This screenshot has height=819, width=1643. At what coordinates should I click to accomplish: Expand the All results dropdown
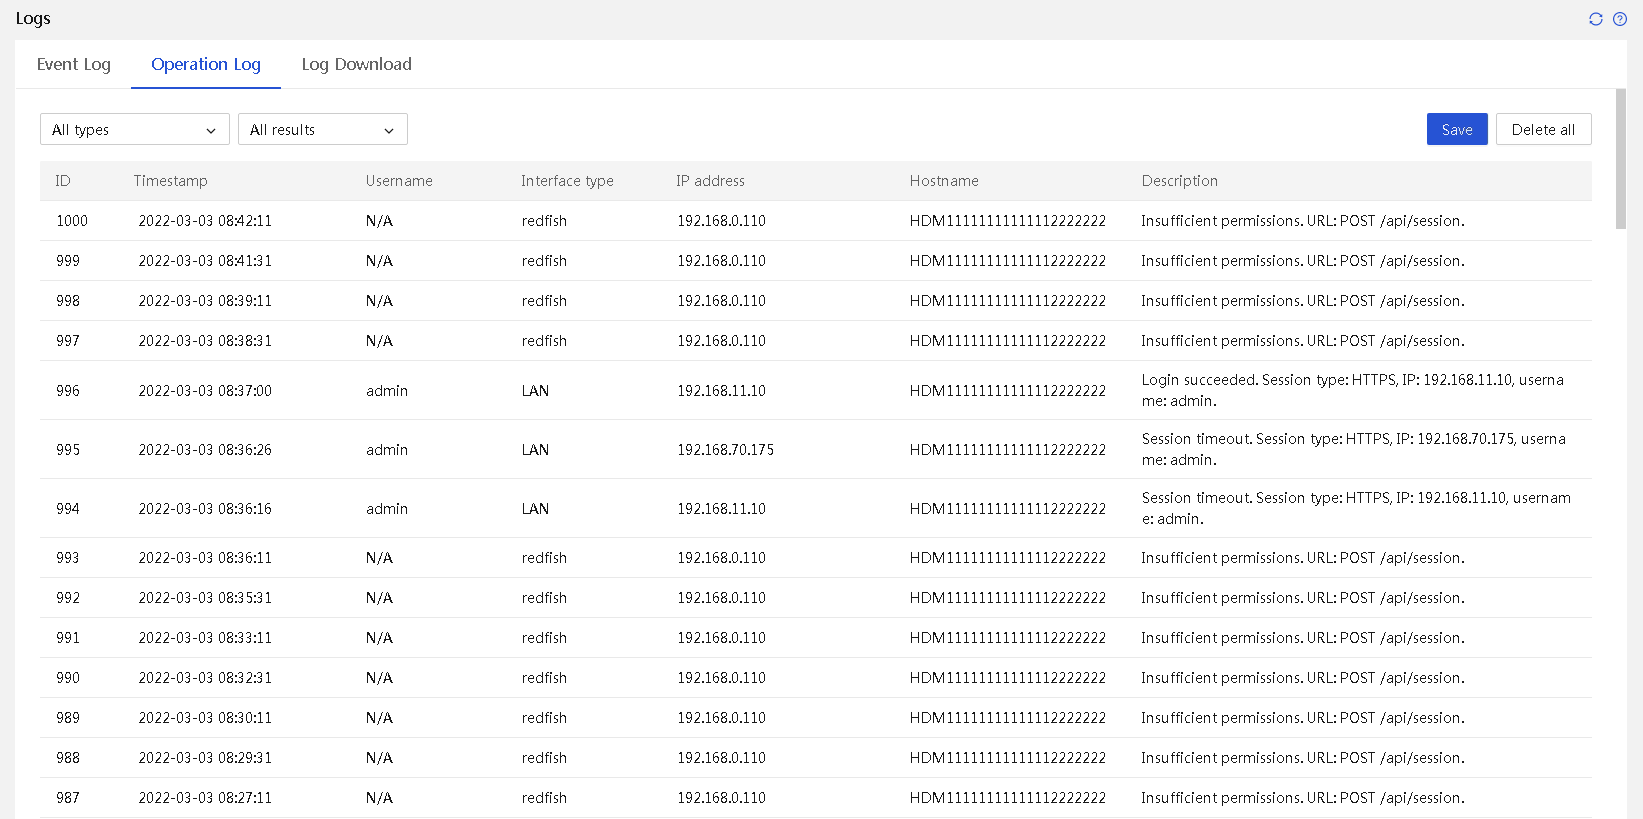(x=323, y=129)
